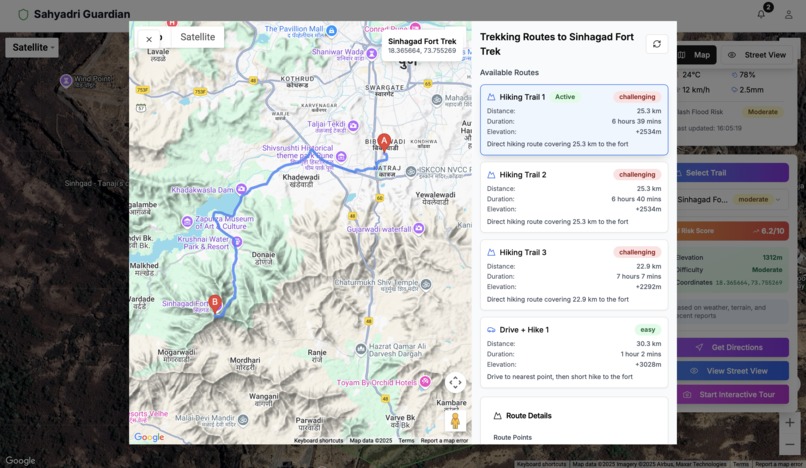Switch to Street View tab
806x468 pixels.
click(x=757, y=55)
